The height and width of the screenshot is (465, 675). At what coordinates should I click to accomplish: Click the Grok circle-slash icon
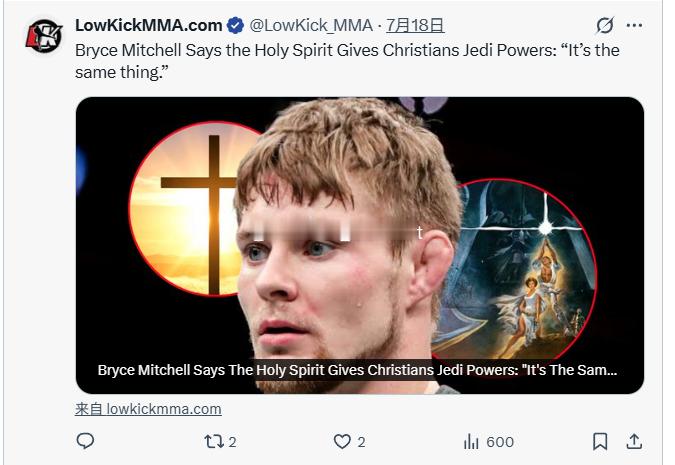[605, 25]
